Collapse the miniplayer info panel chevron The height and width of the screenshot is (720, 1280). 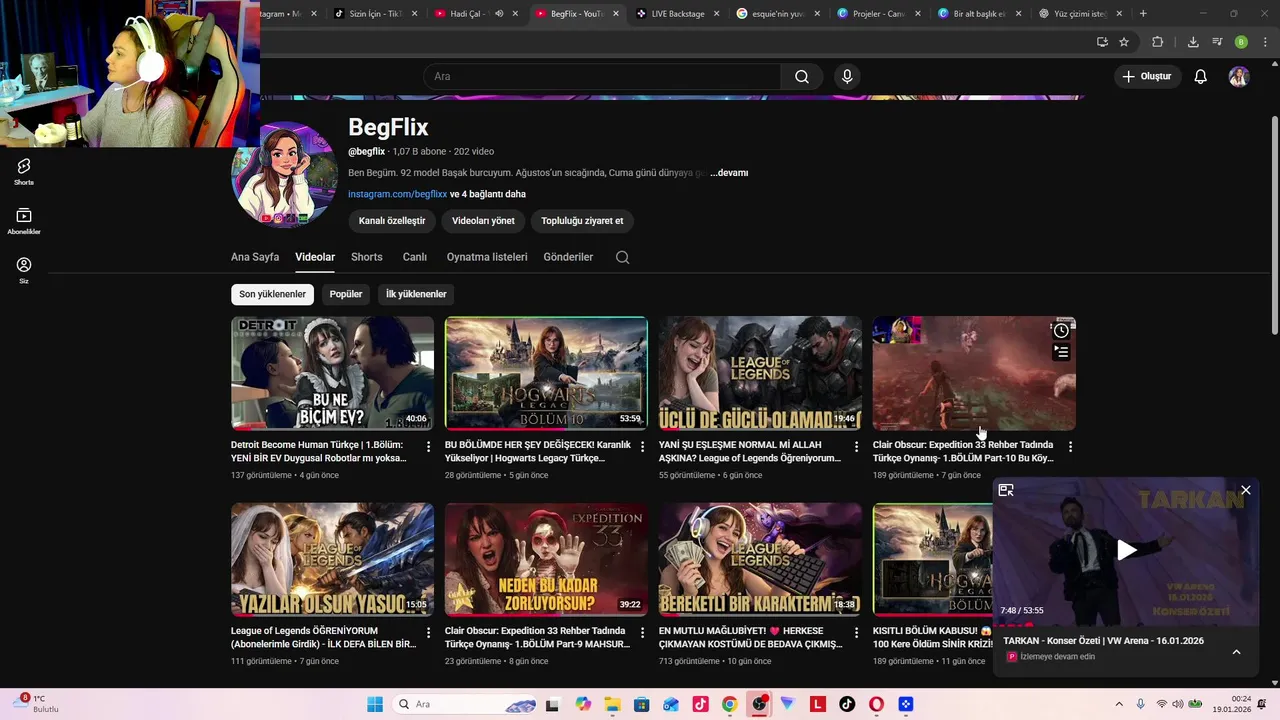pos(1236,652)
